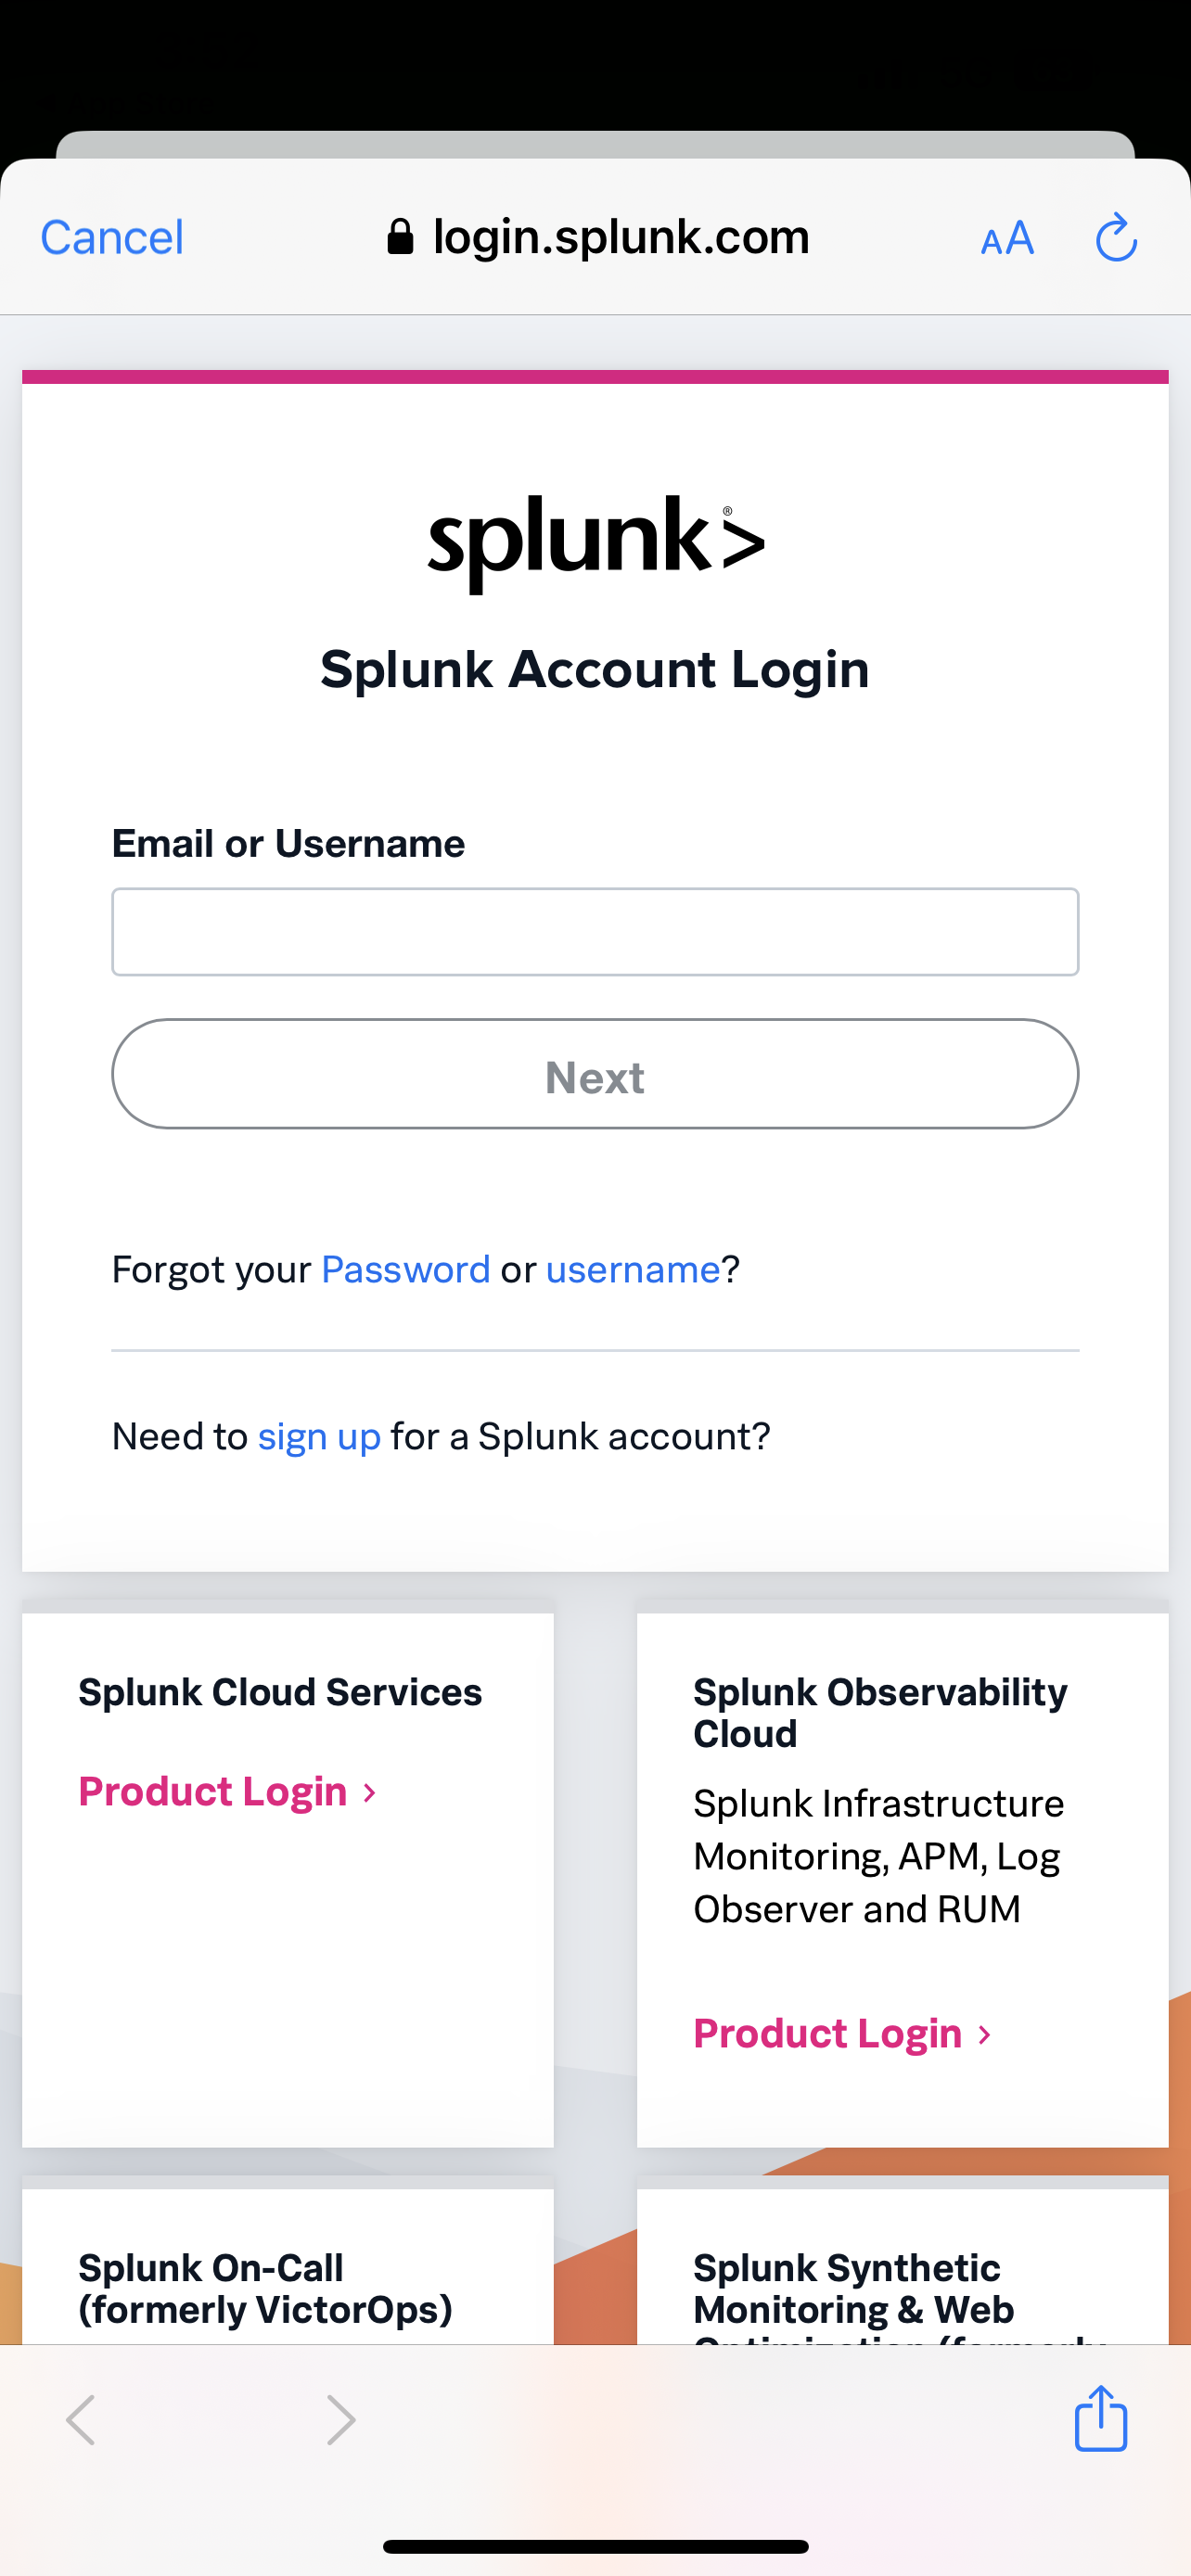Tap the Splunk Observability Cloud heading
Viewport: 1191px width, 2576px height.
tap(880, 1712)
